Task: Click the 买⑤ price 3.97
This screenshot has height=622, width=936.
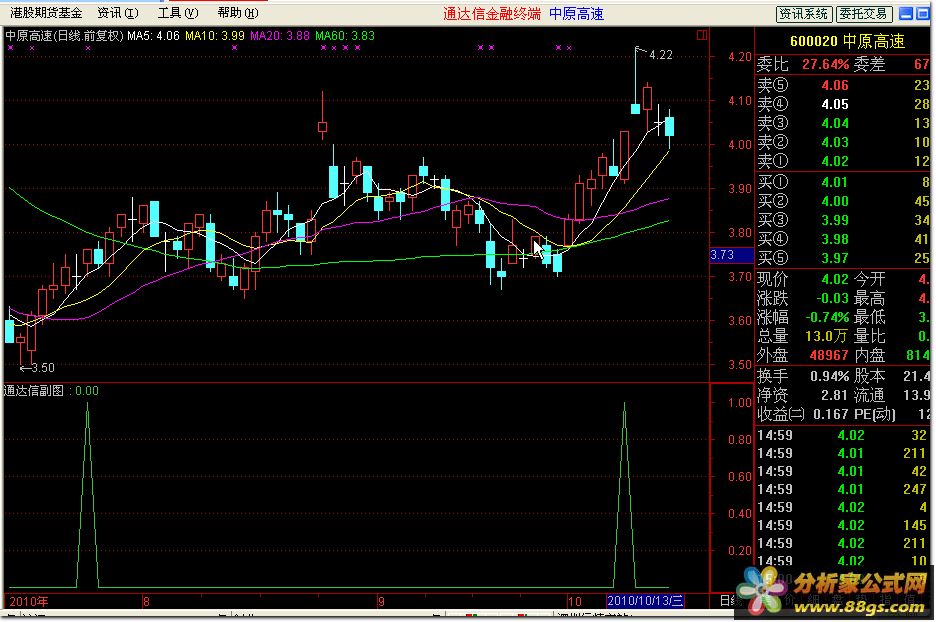Action: pos(835,258)
